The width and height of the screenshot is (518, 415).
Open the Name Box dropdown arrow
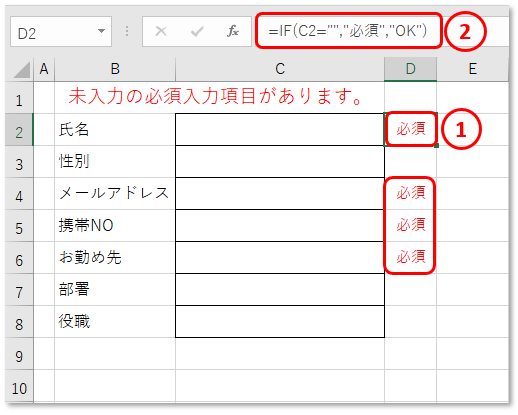pyautogui.click(x=101, y=31)
